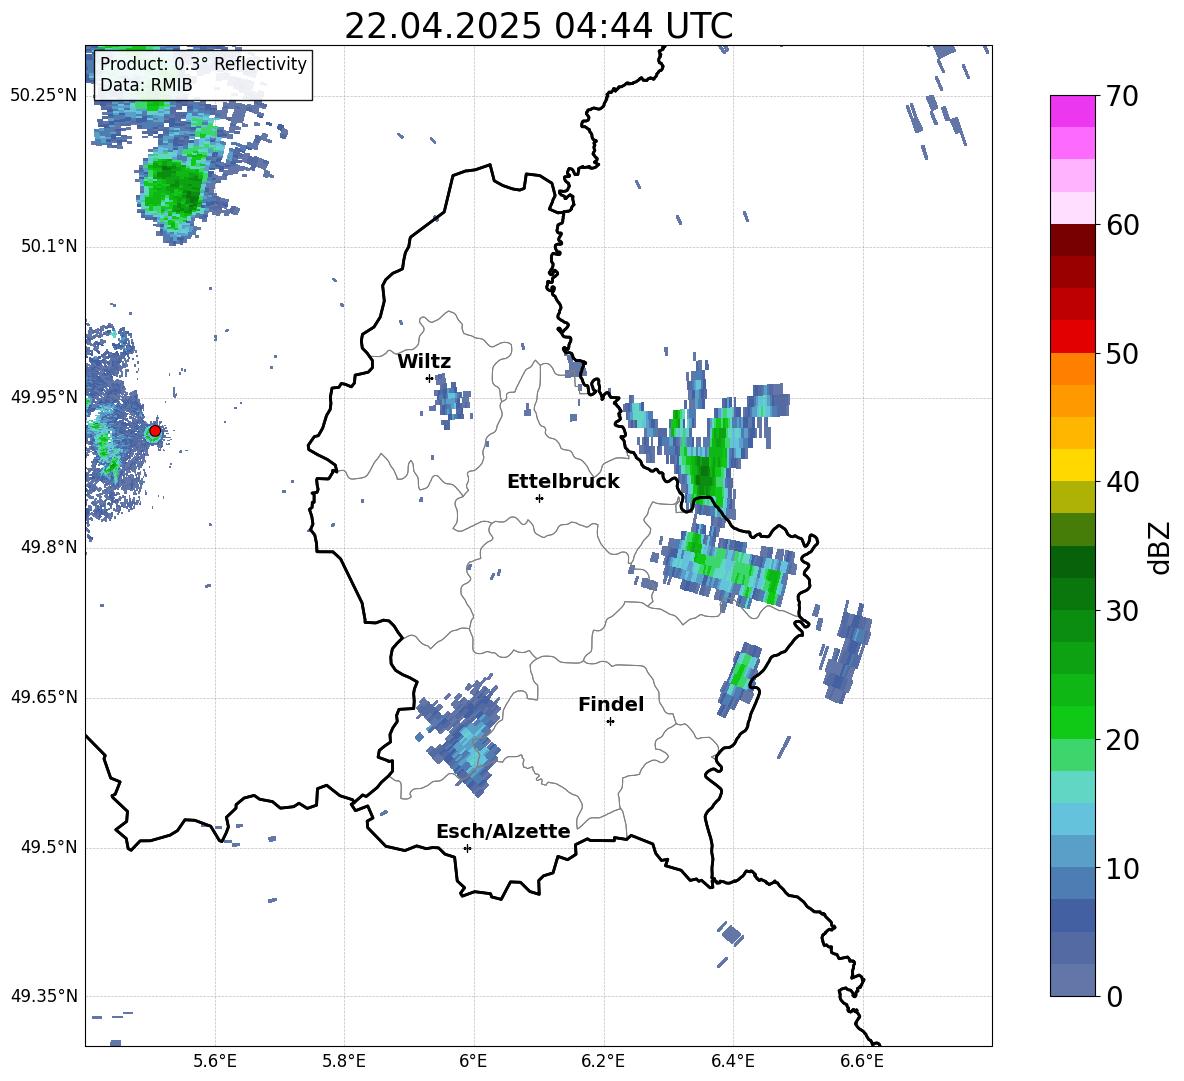Click the 50.1°N latitude label
The height and width of the screenshot is (1081, 1184).
pyautogui.click(x=49, y=247)
